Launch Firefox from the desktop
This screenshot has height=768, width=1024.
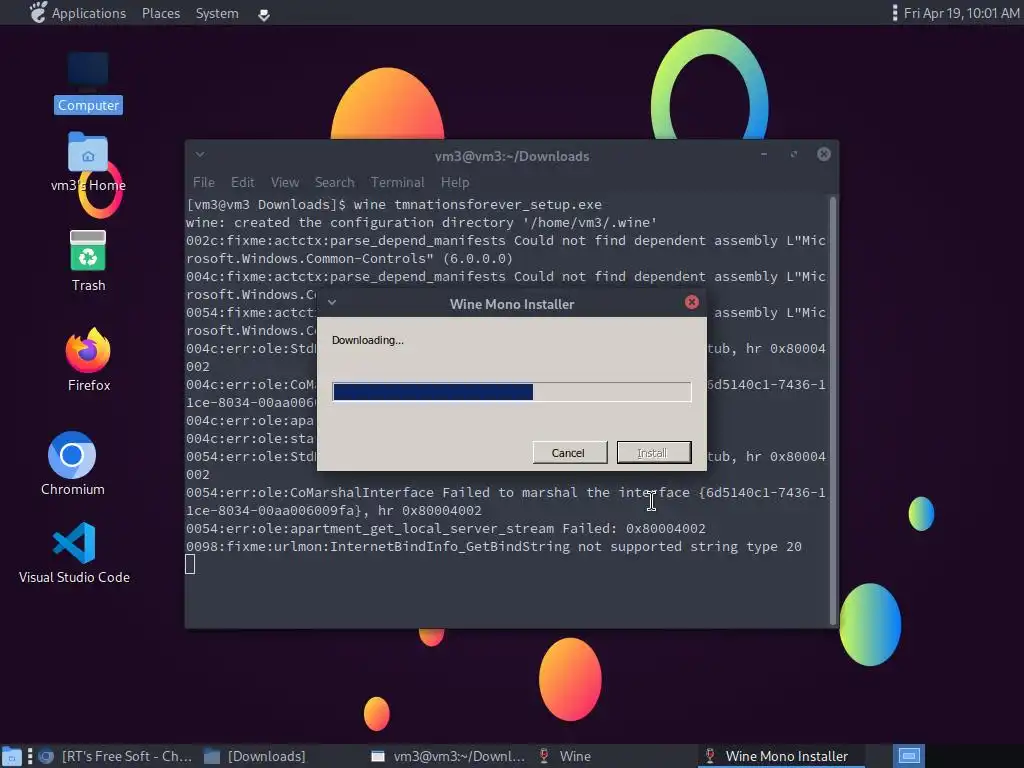click(x=88, y=359)
